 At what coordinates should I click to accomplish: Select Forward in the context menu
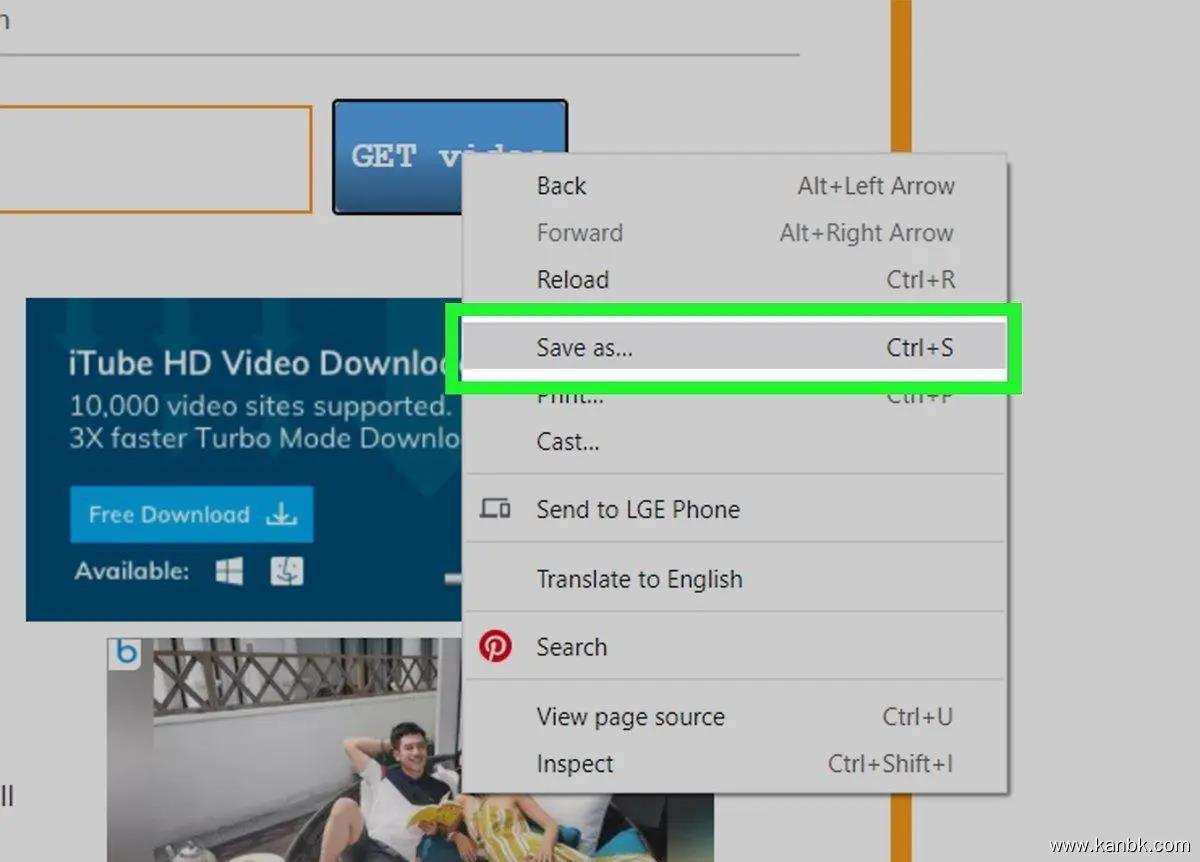coord(579,233)
